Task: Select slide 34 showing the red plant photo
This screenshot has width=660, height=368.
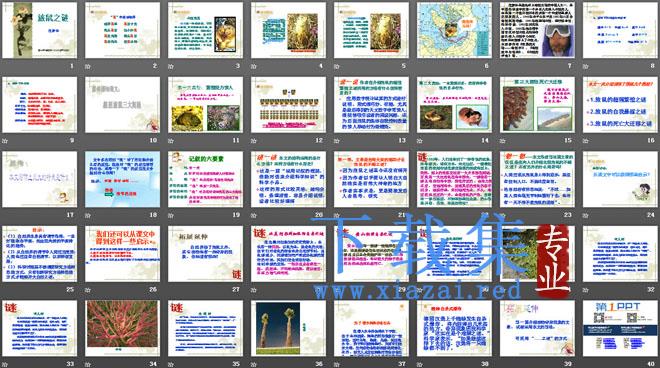Action: [122, 328]
